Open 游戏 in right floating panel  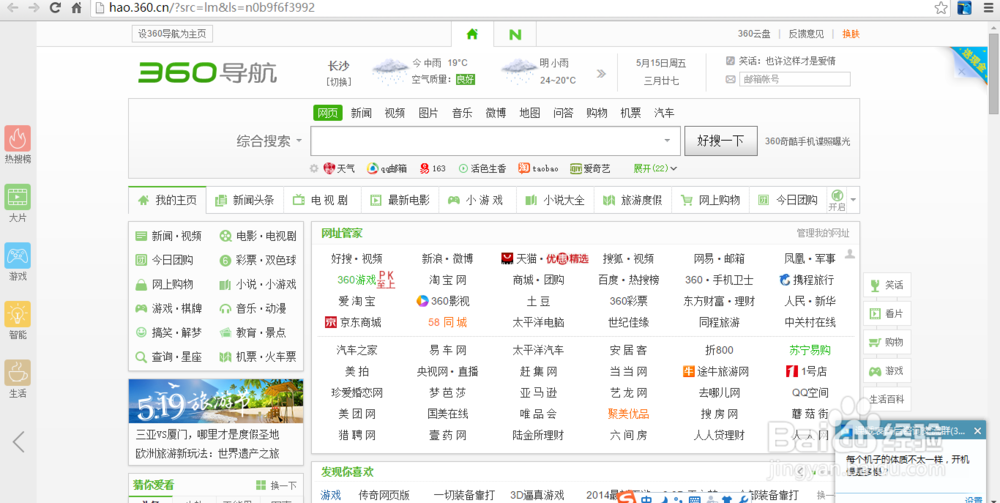[x=887, y=371]
